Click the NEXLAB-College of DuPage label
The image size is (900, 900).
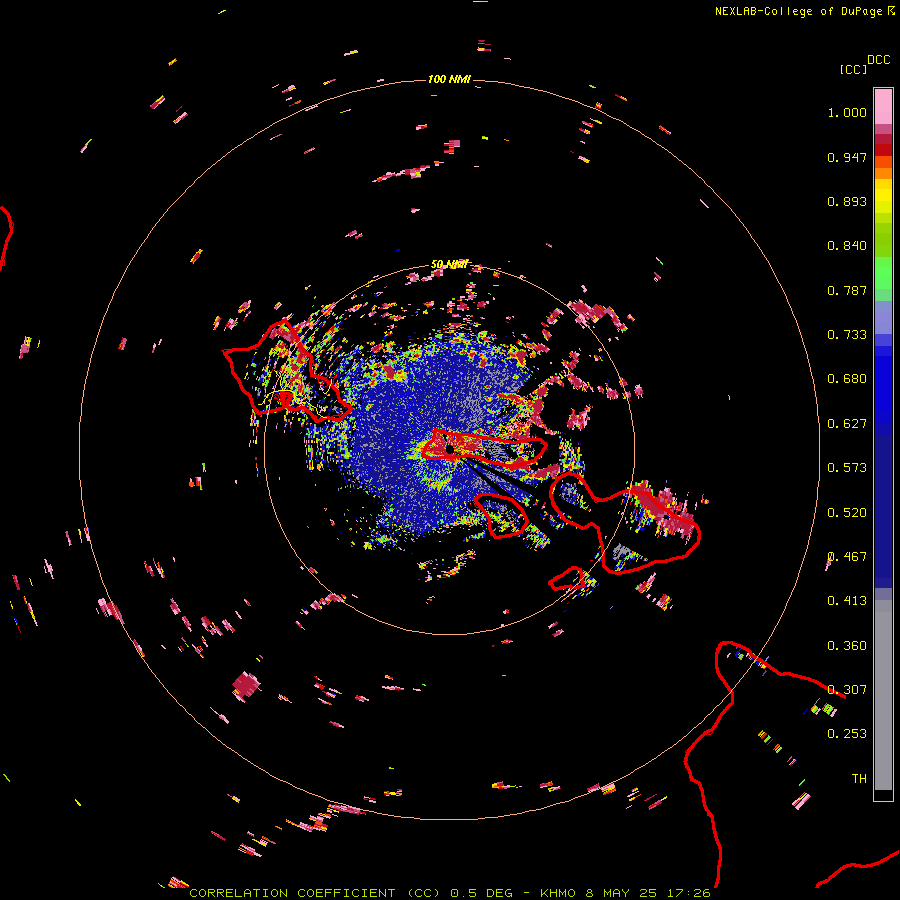pos(800,11)
